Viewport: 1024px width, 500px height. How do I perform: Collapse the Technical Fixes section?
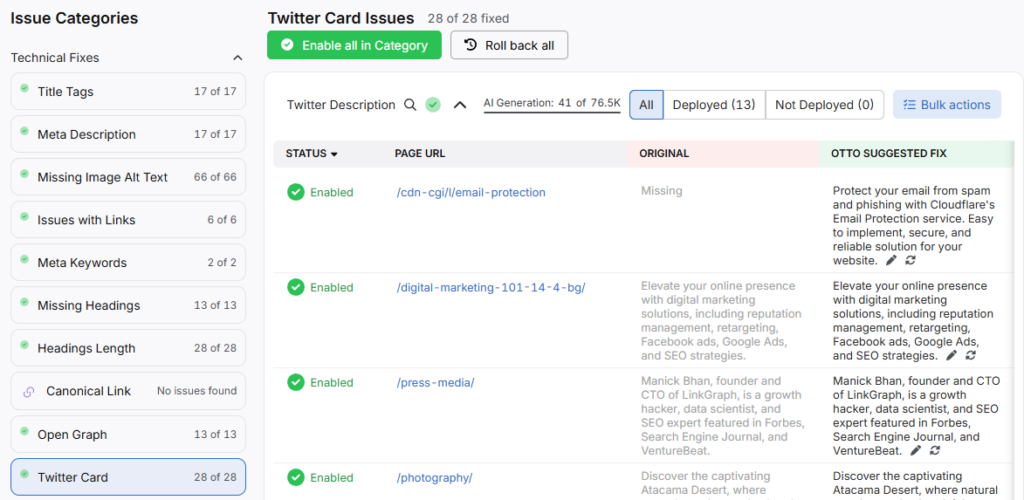pos(238,58)
